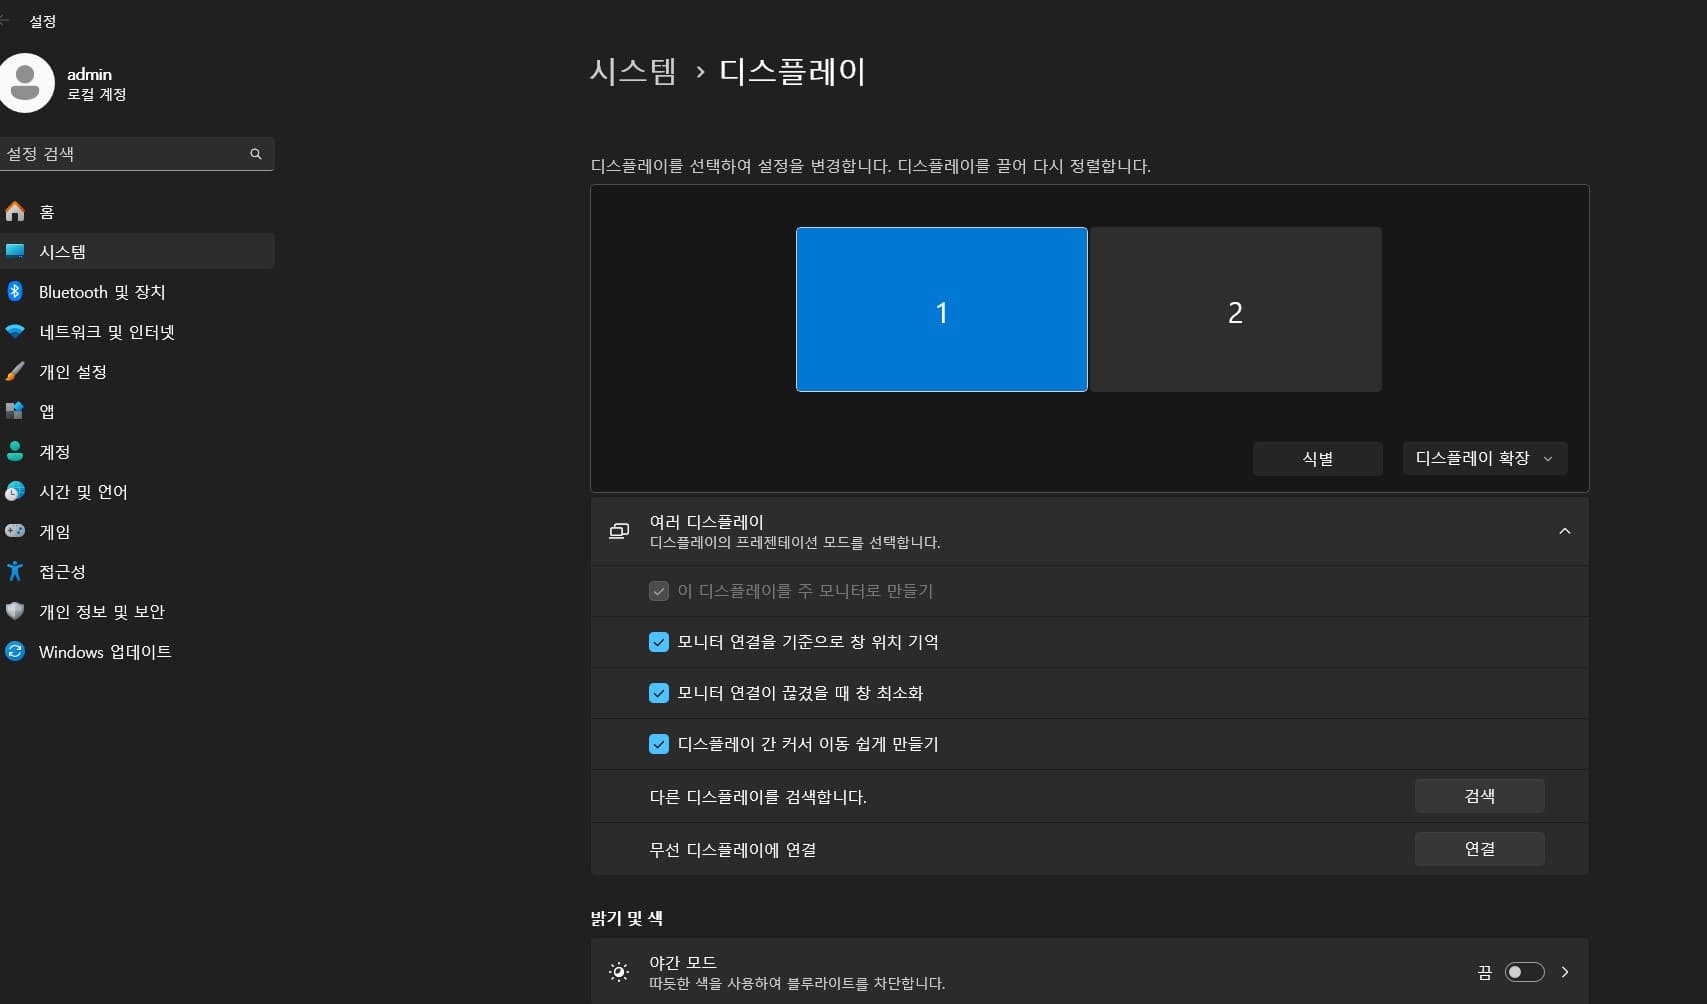Click the Windows 업데이트 icon
1707x1004 pixels.
click(14, 651)
